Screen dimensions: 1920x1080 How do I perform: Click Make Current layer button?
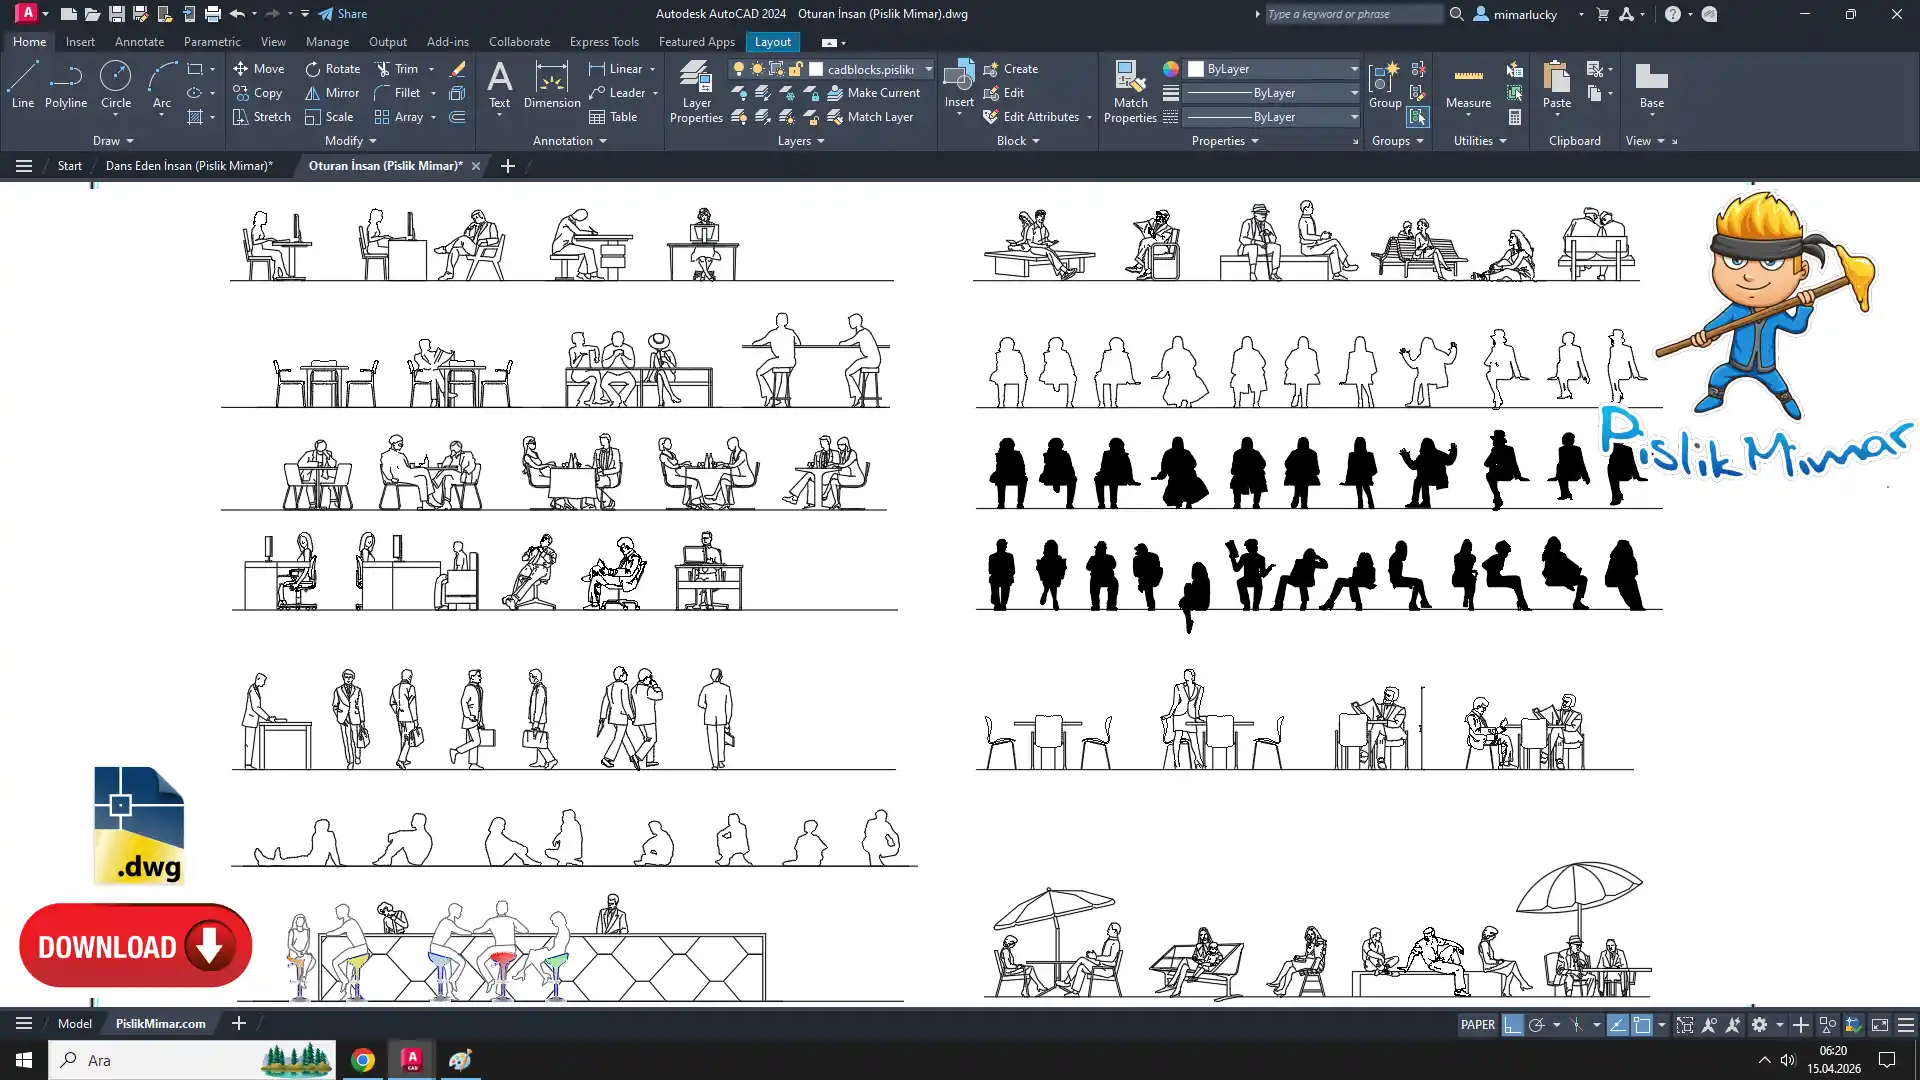coord(873,93)
